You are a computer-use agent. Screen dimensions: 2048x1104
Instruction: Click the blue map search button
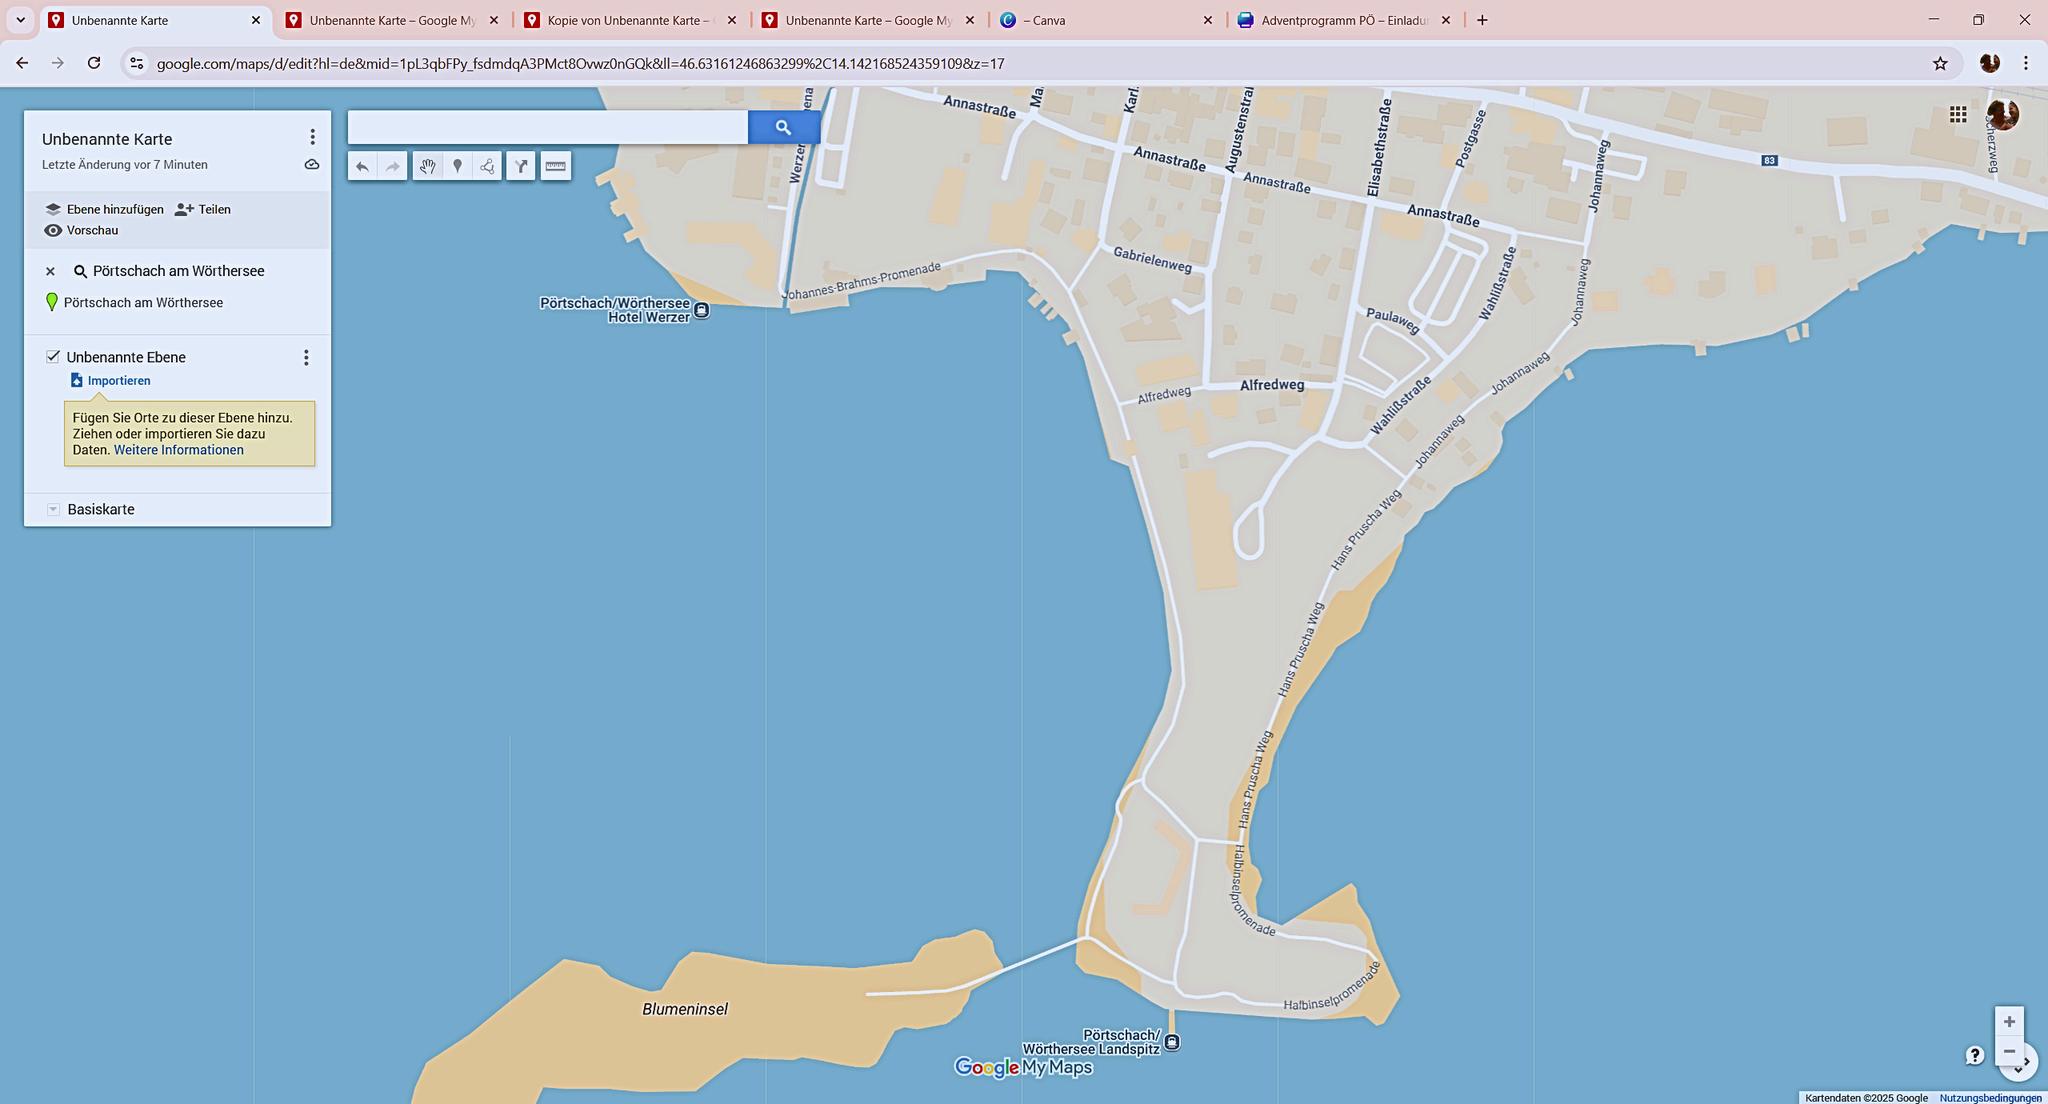click(x=783, y=127)
